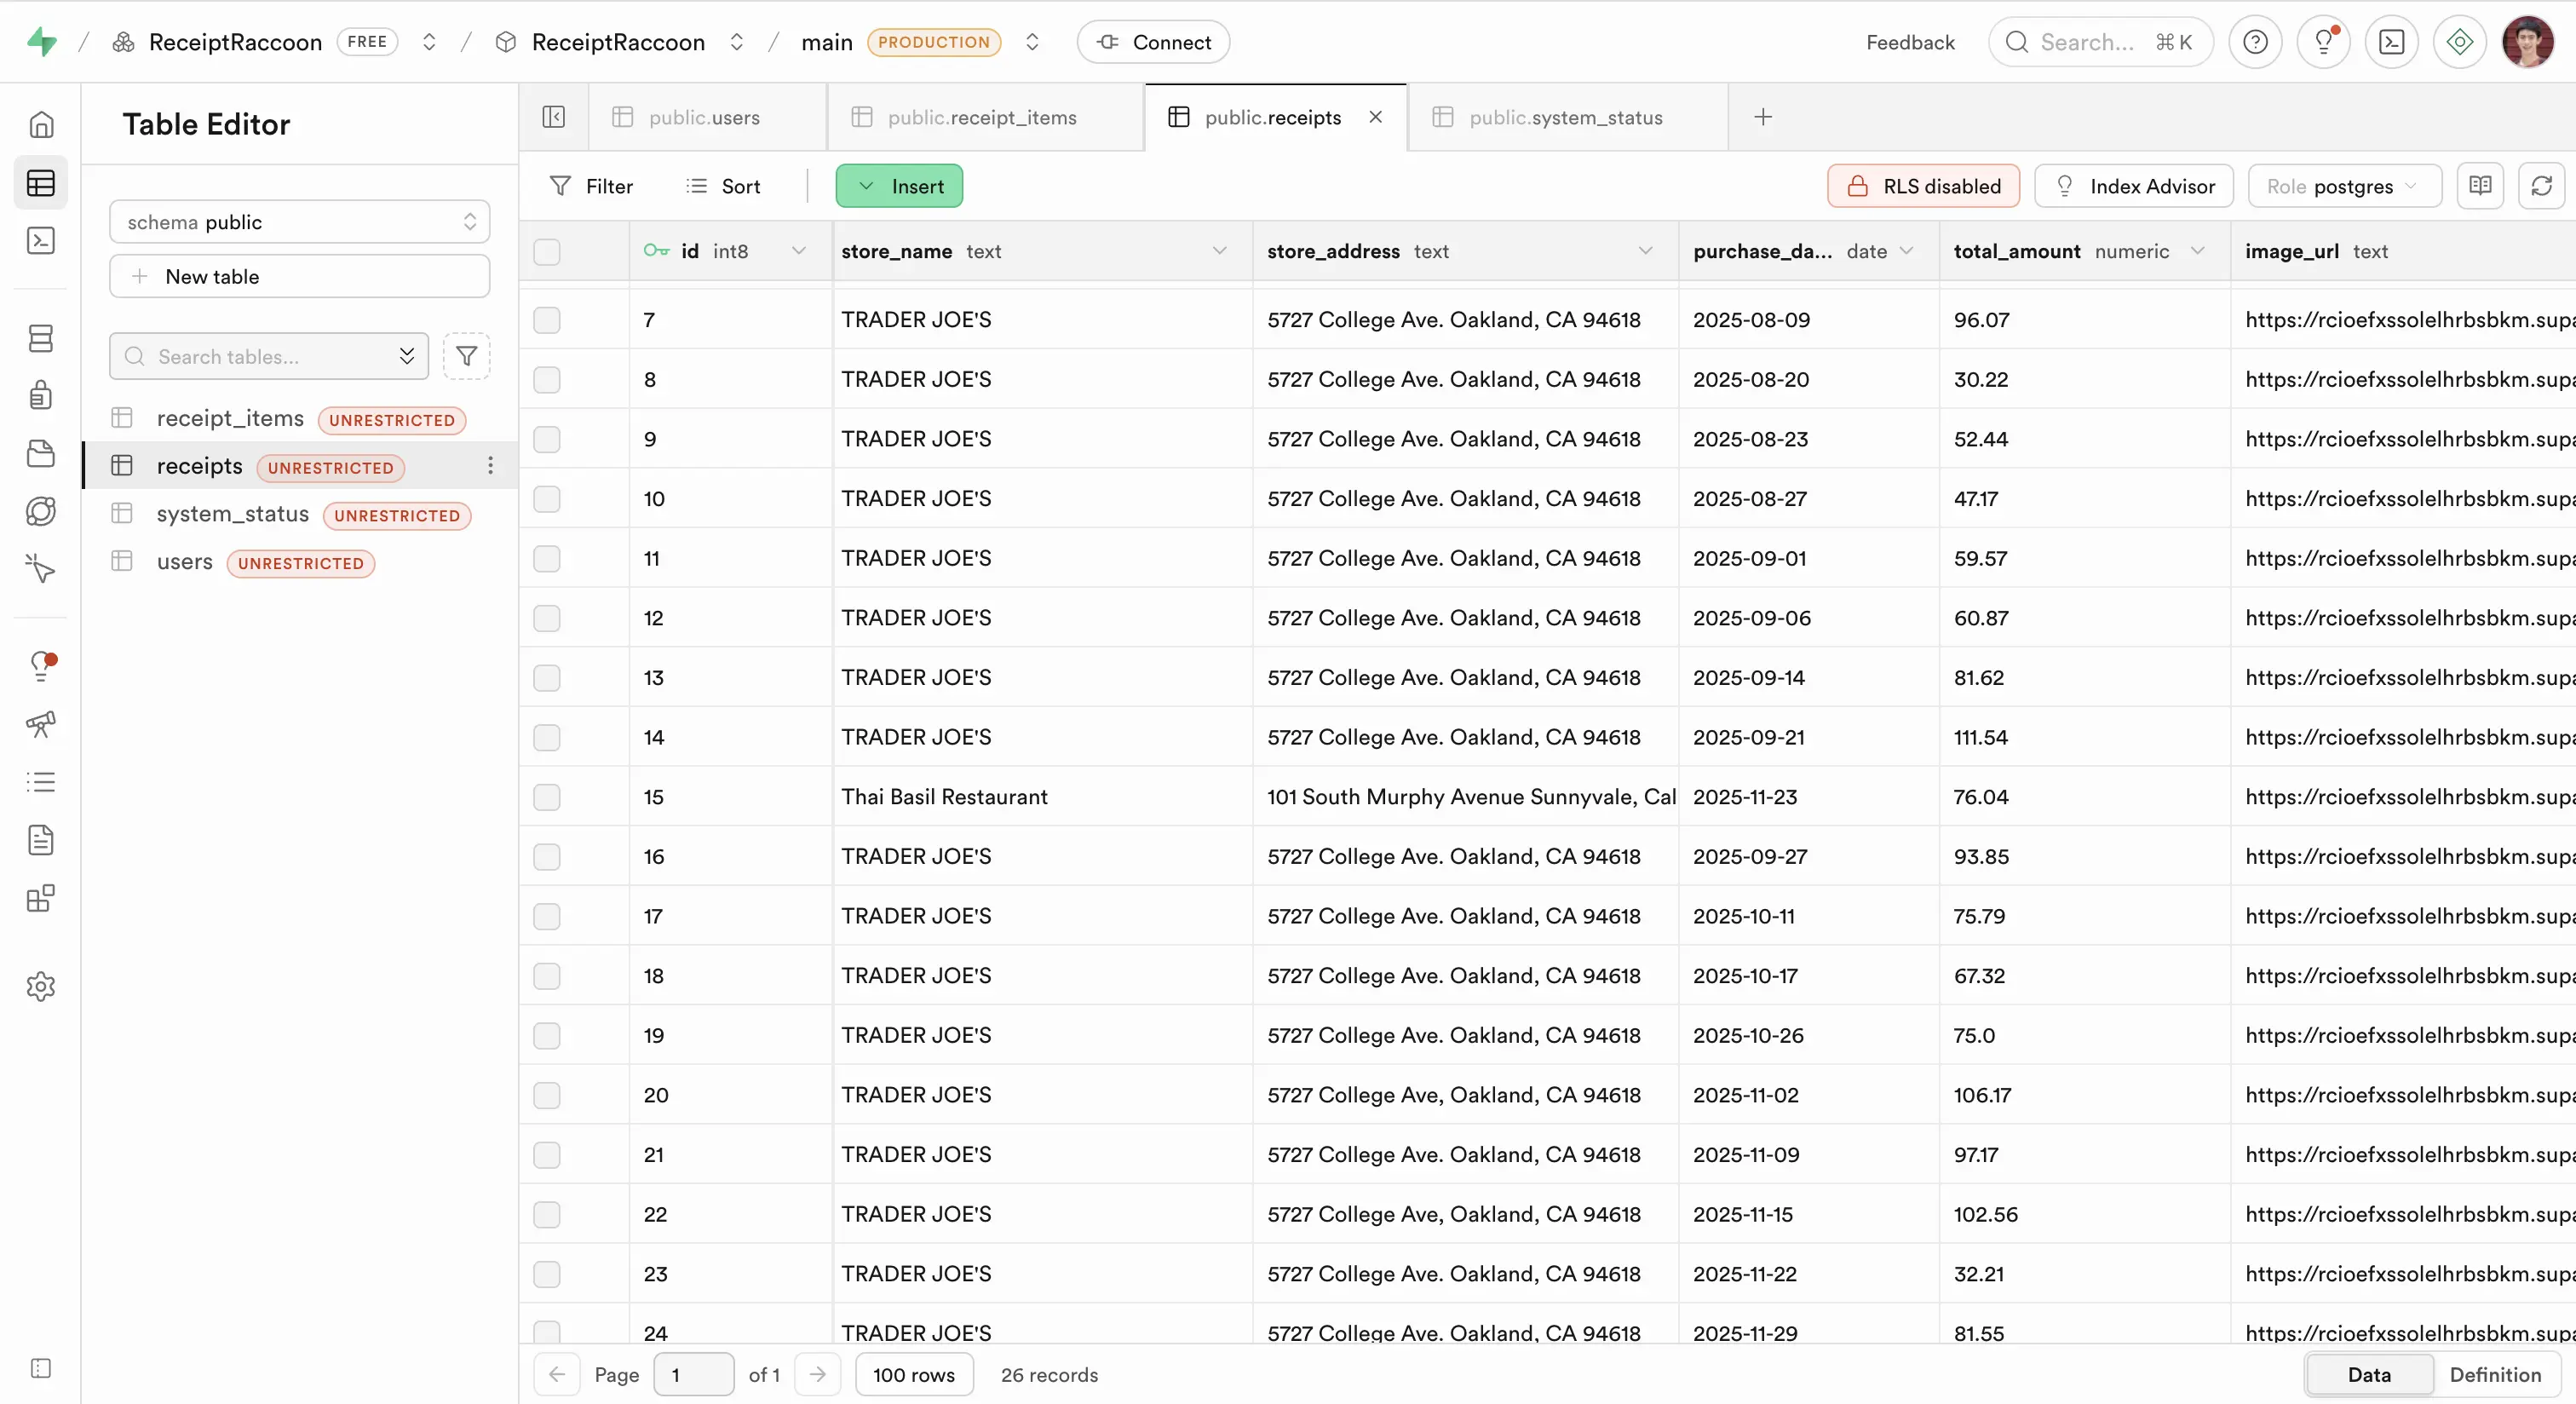The image size is (2576, 1404).
Task: Switch to the public.receipt_items tab
Action: 981,117
